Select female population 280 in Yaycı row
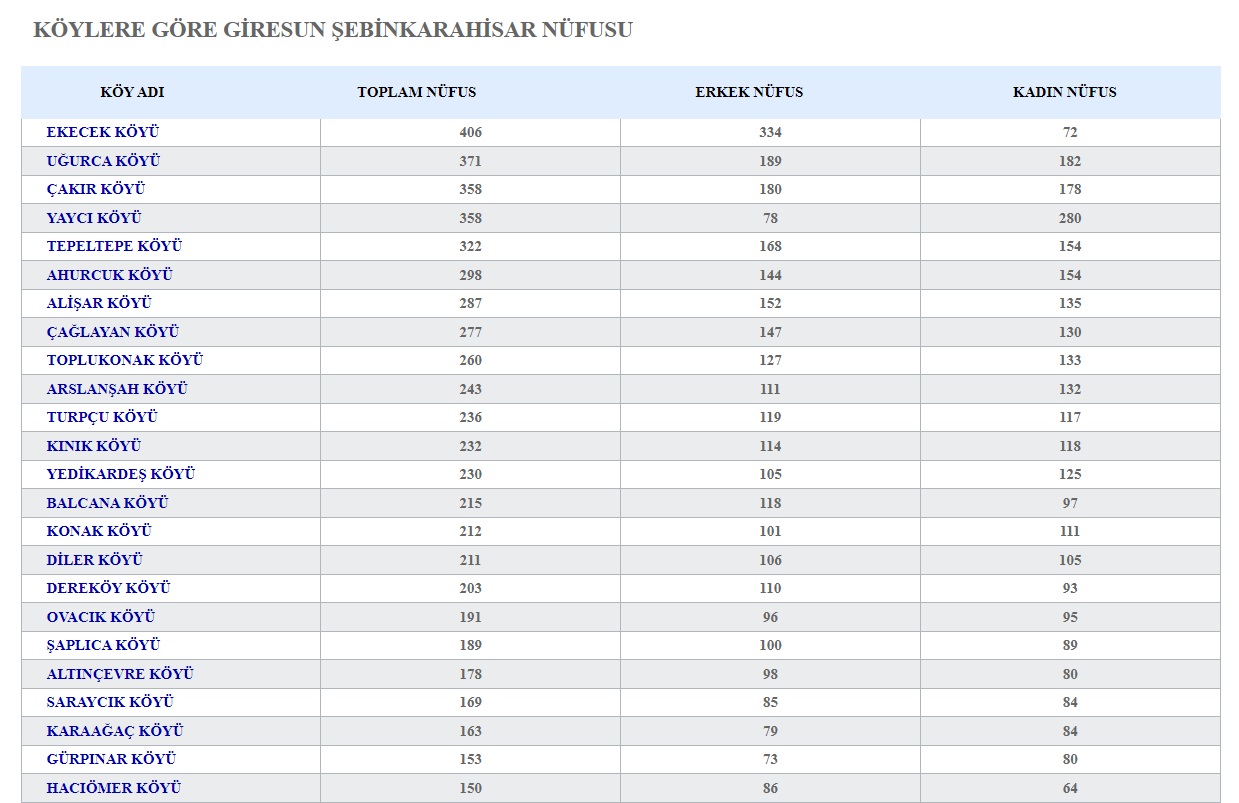This screenshot has height=803, width=1239. (1071, 218)
